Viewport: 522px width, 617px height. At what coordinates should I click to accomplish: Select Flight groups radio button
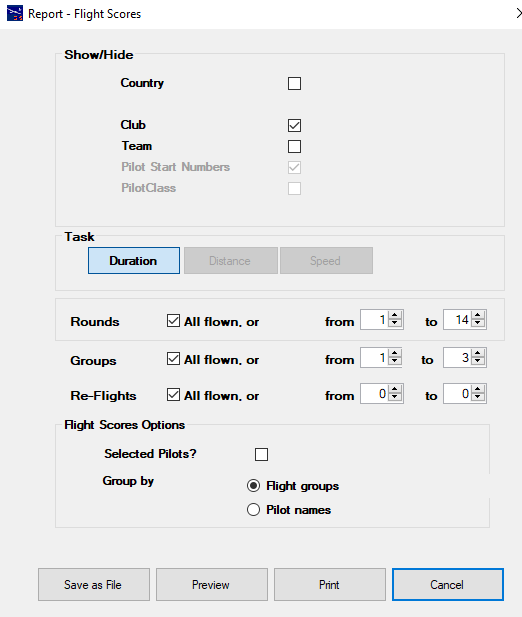[253, 486]
